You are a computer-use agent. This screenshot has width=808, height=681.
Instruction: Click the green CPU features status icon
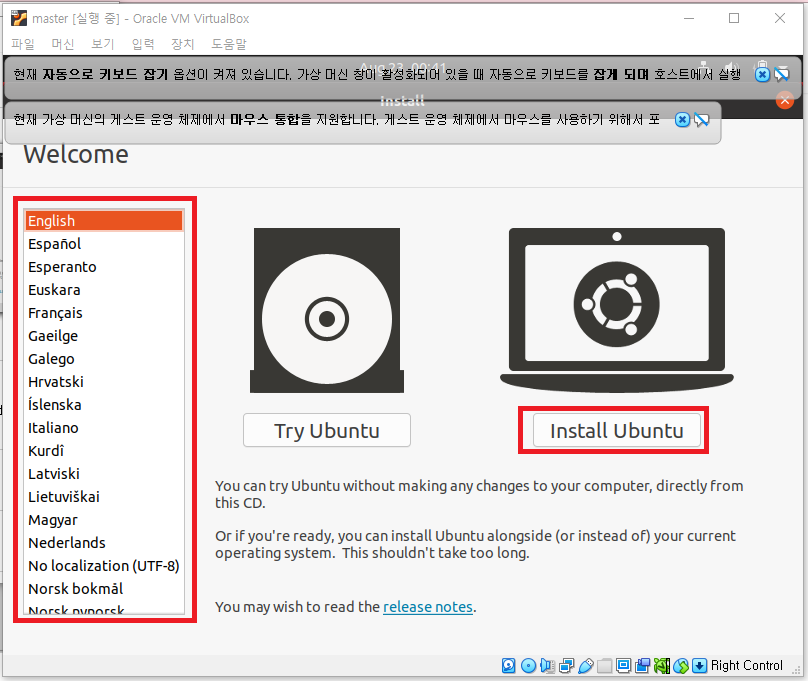click(x=662, y=666)
